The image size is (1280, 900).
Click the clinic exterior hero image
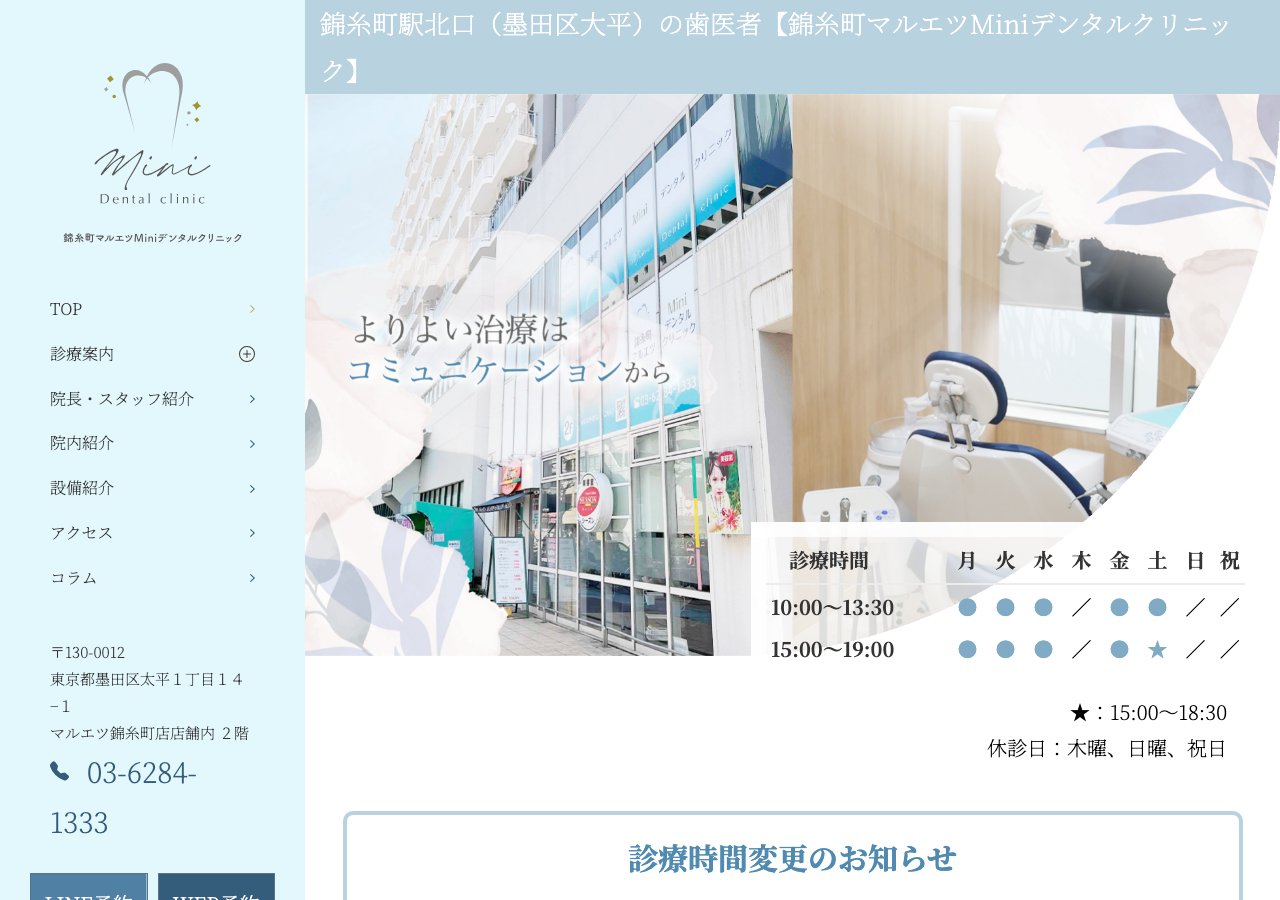(x=548, y=375)
